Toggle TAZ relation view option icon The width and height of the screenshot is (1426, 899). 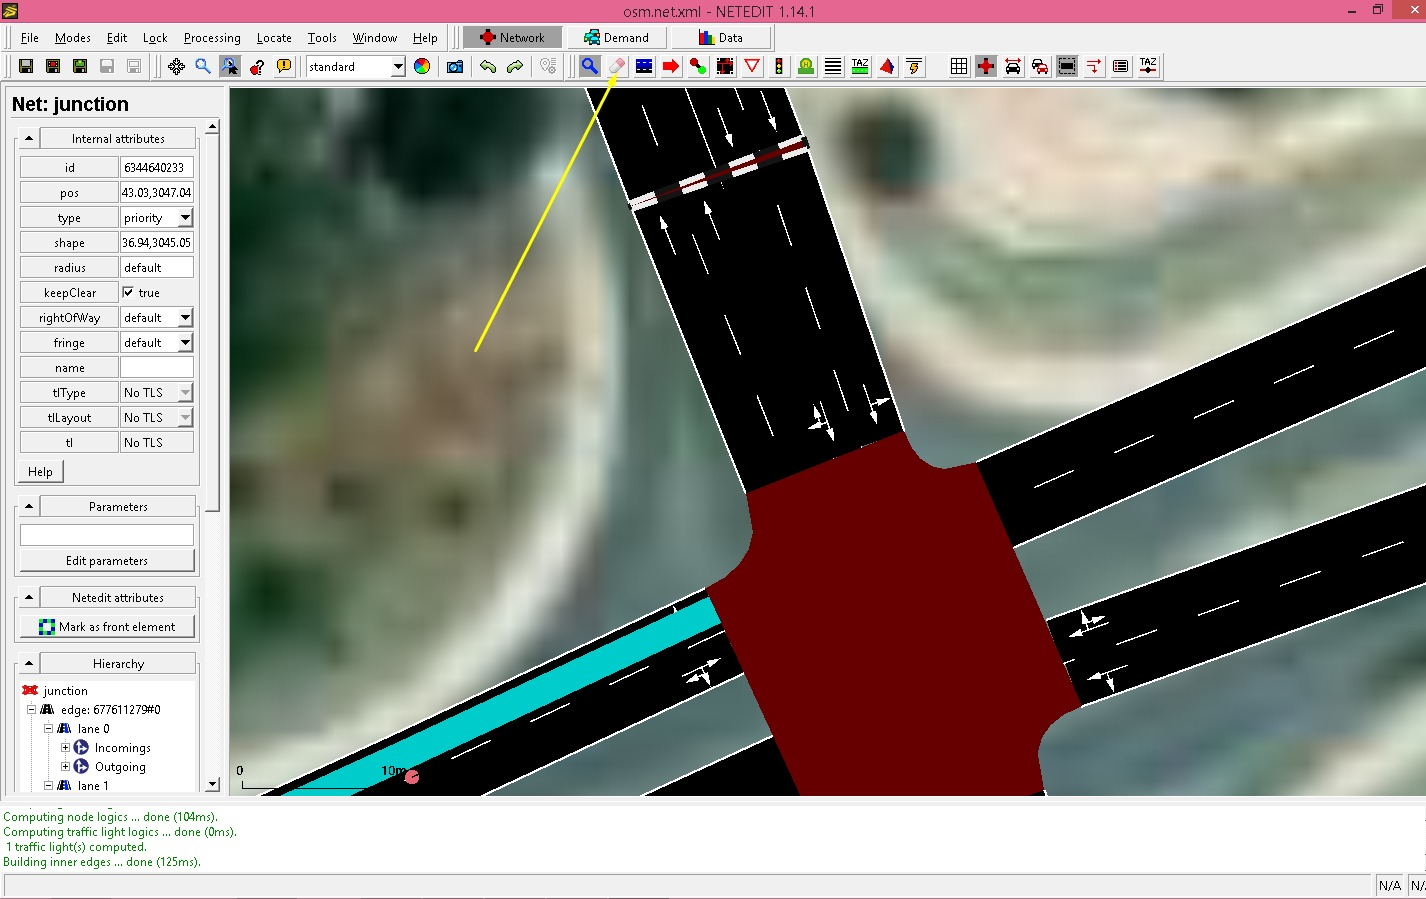pyautogui.click(x=1148, y=66)
